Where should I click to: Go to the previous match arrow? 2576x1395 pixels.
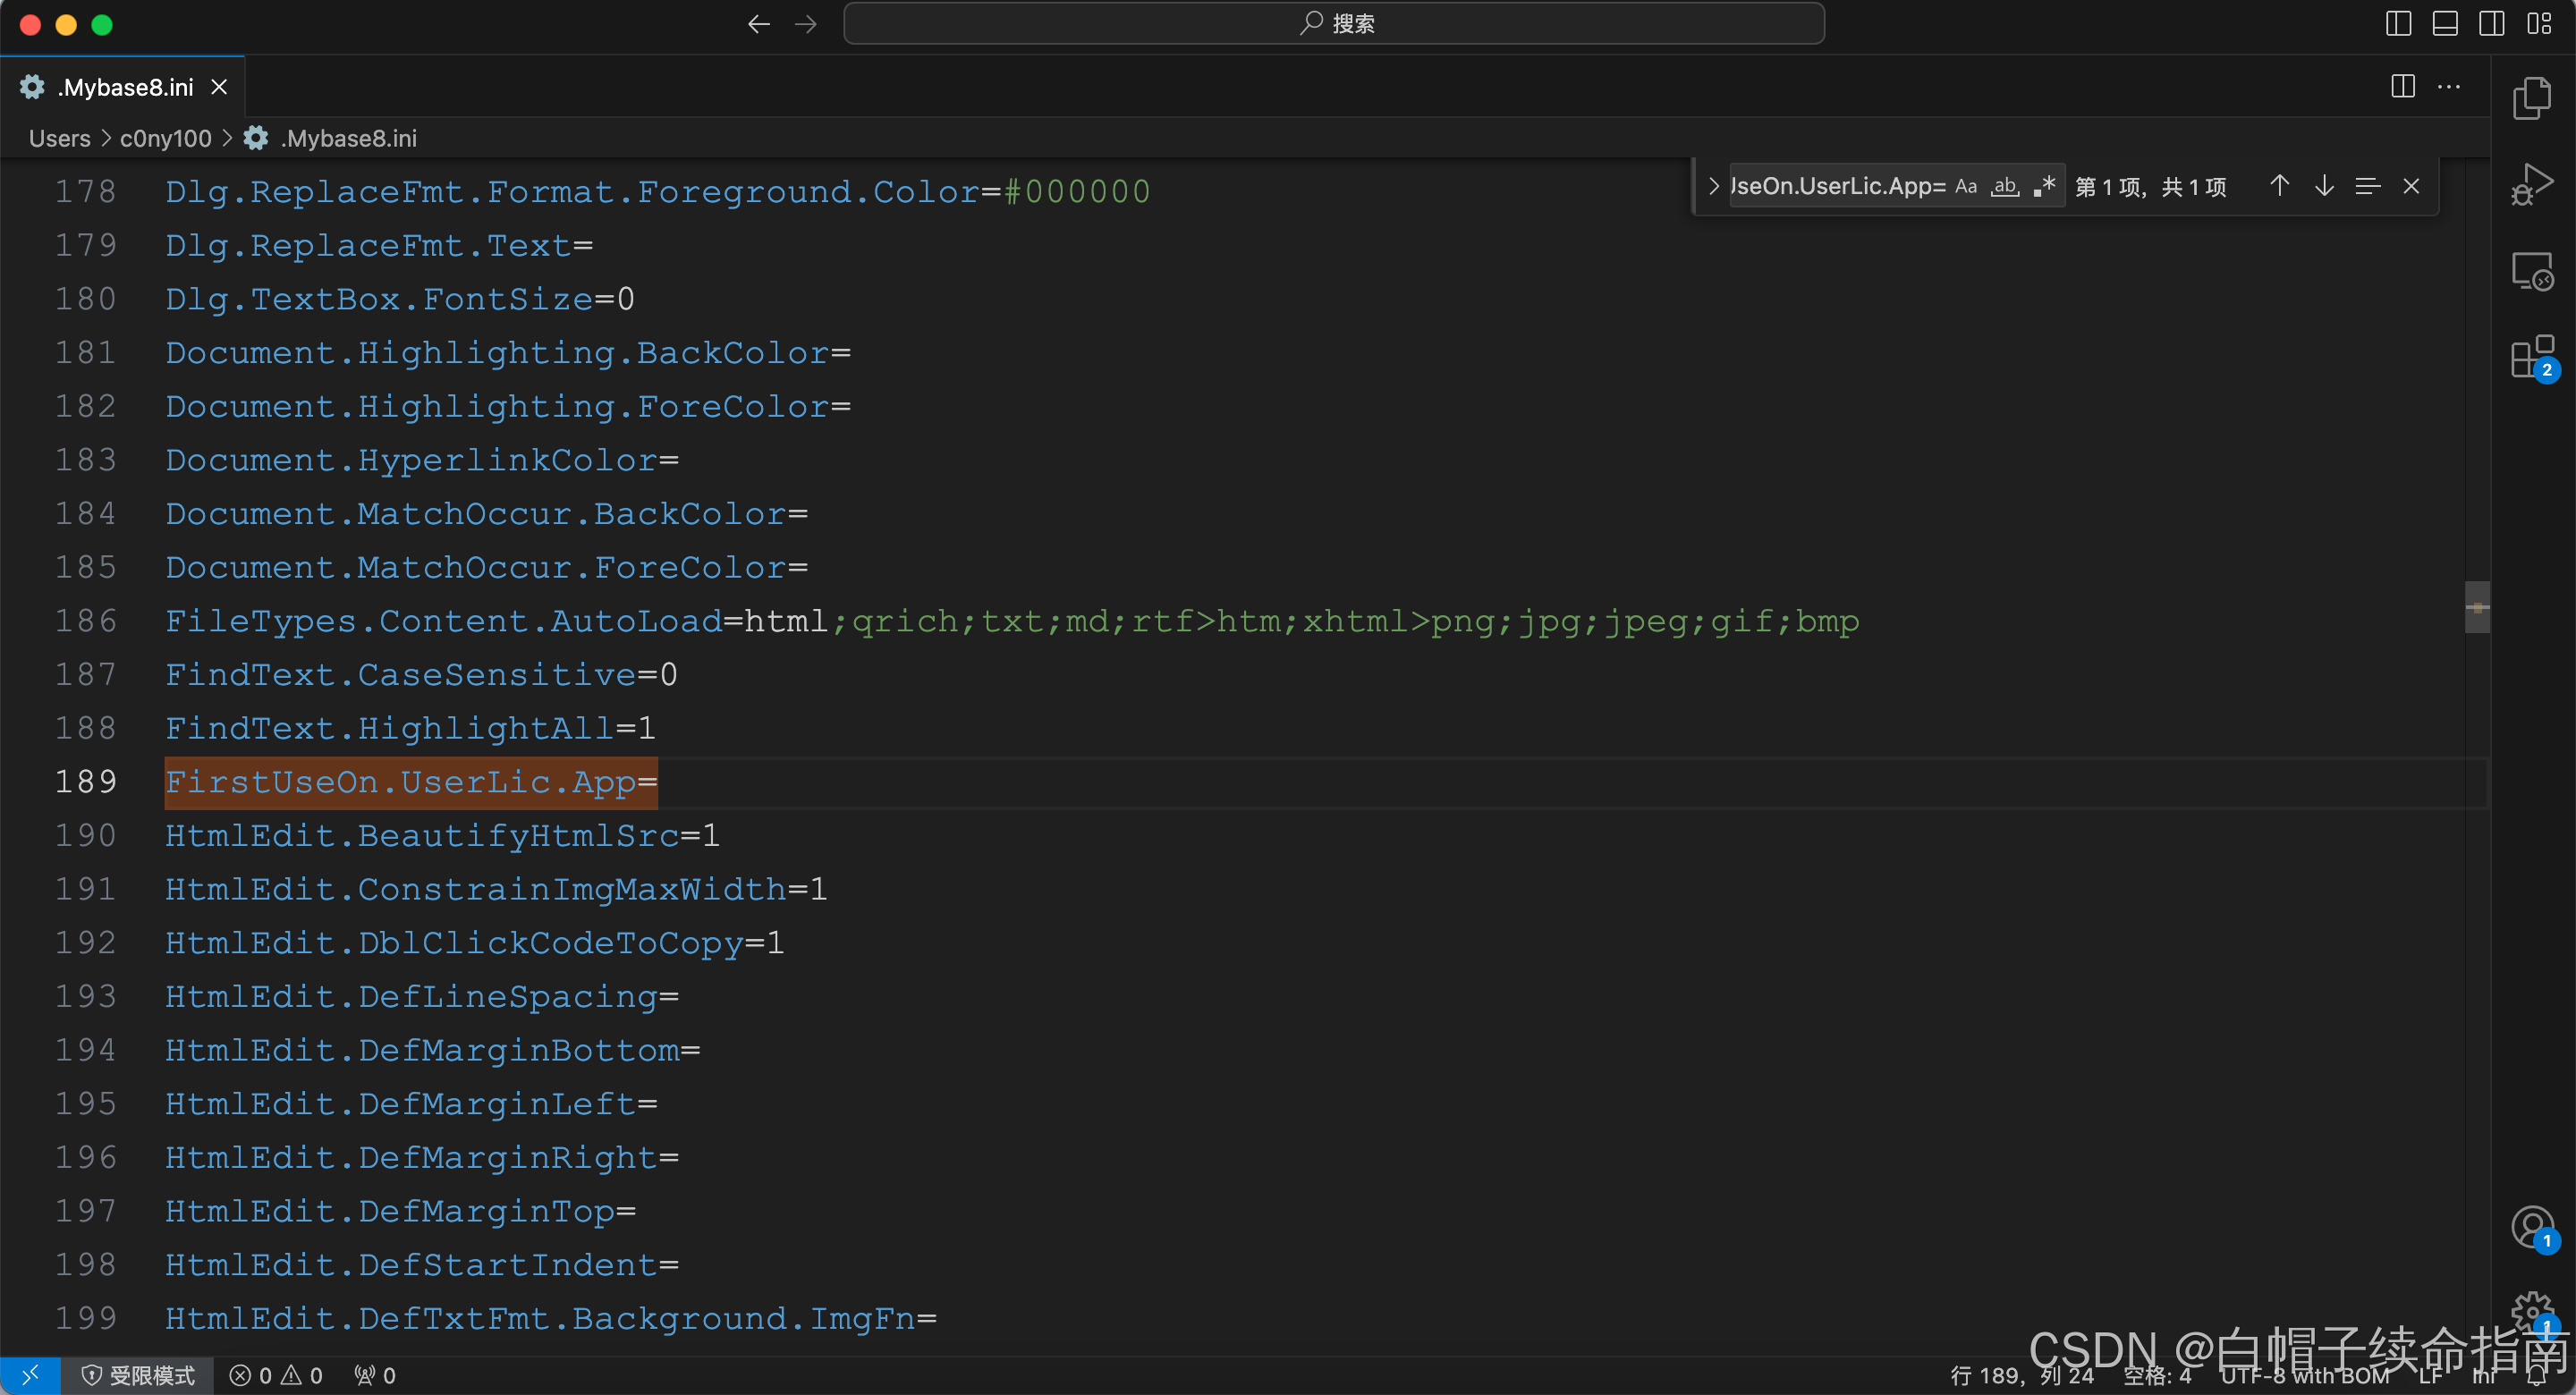tap(2279, 186)
